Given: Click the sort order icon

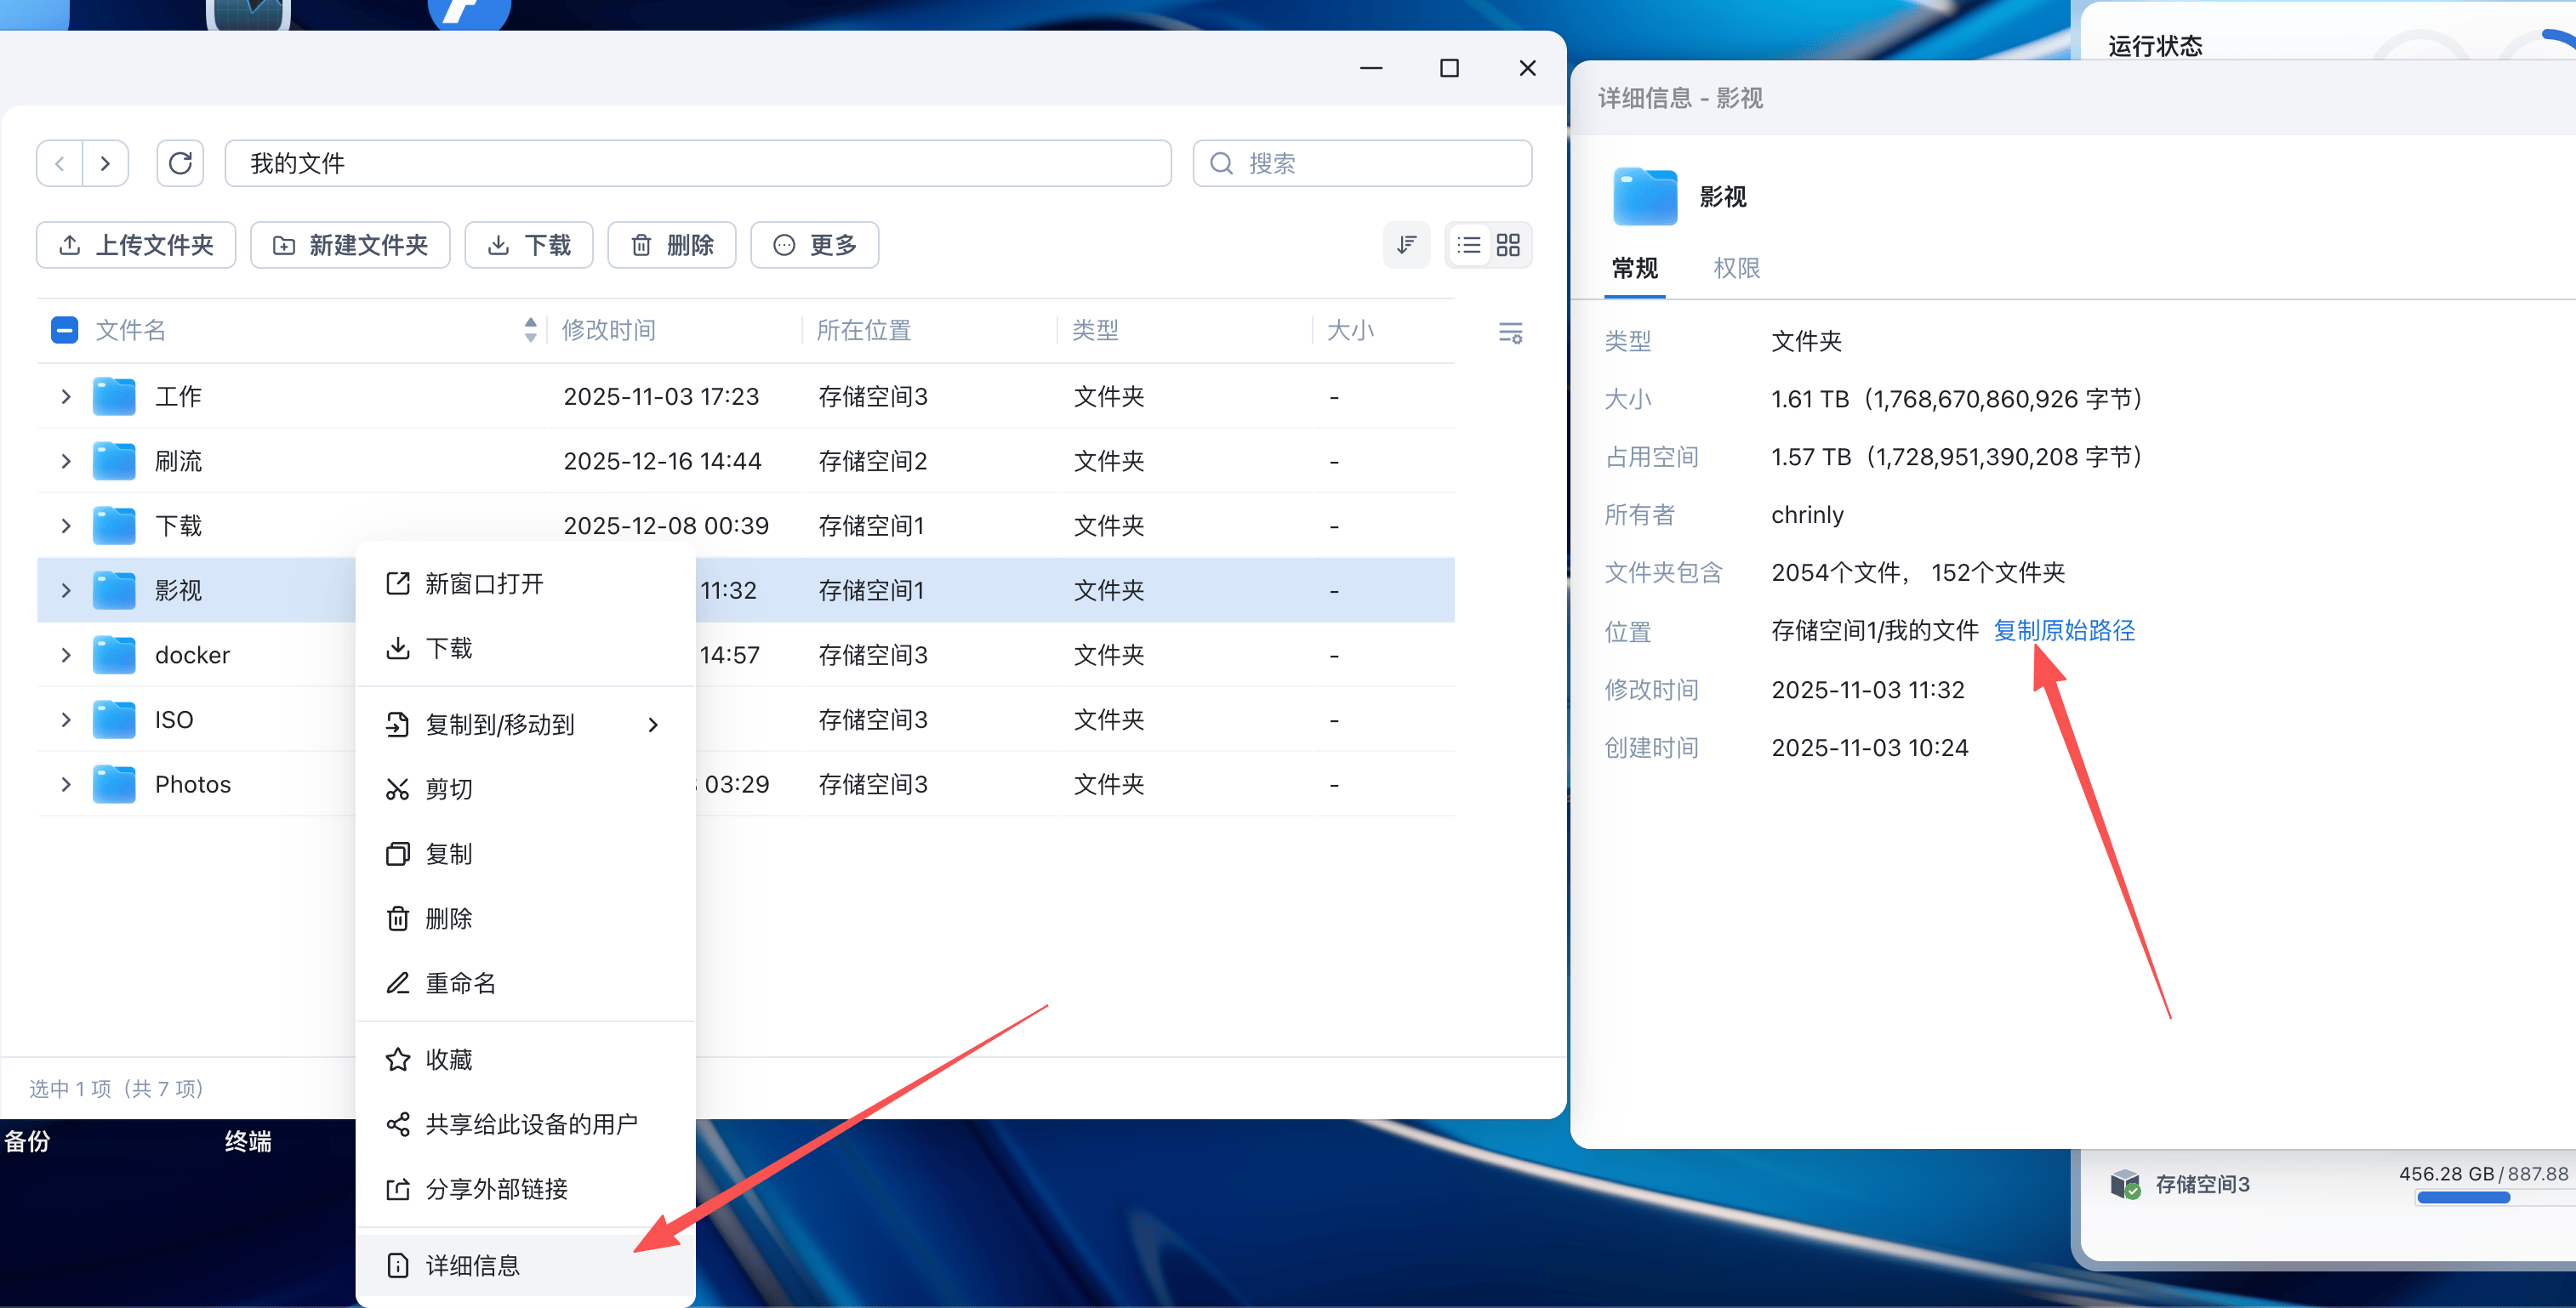Looking at the screenshot, I should click(x=1406, y=245).
